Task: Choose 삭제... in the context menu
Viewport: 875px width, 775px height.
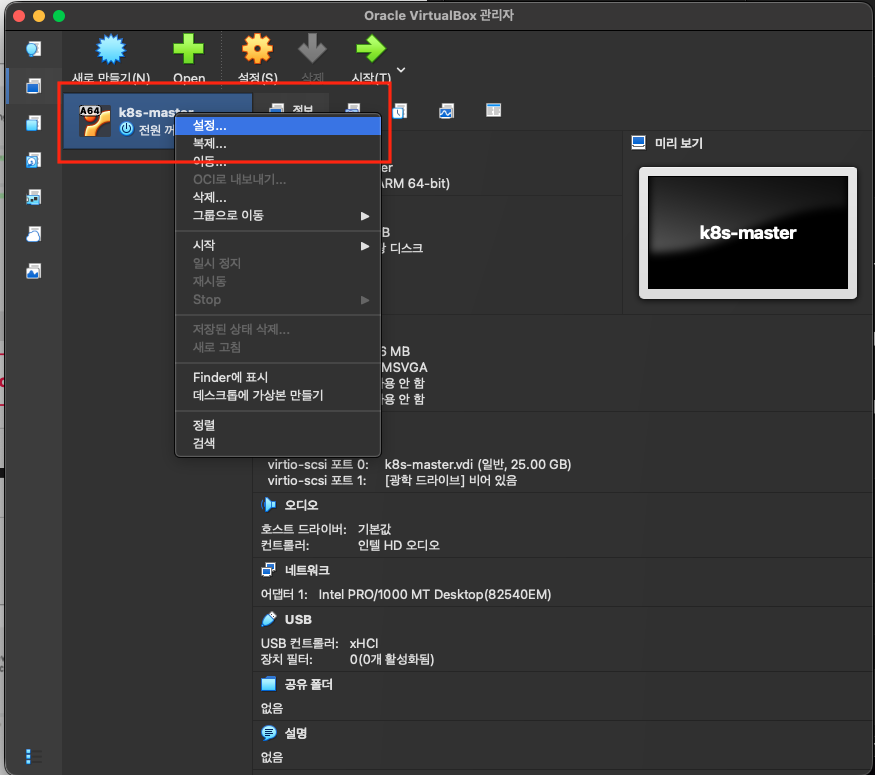Action: click(278, 198)
